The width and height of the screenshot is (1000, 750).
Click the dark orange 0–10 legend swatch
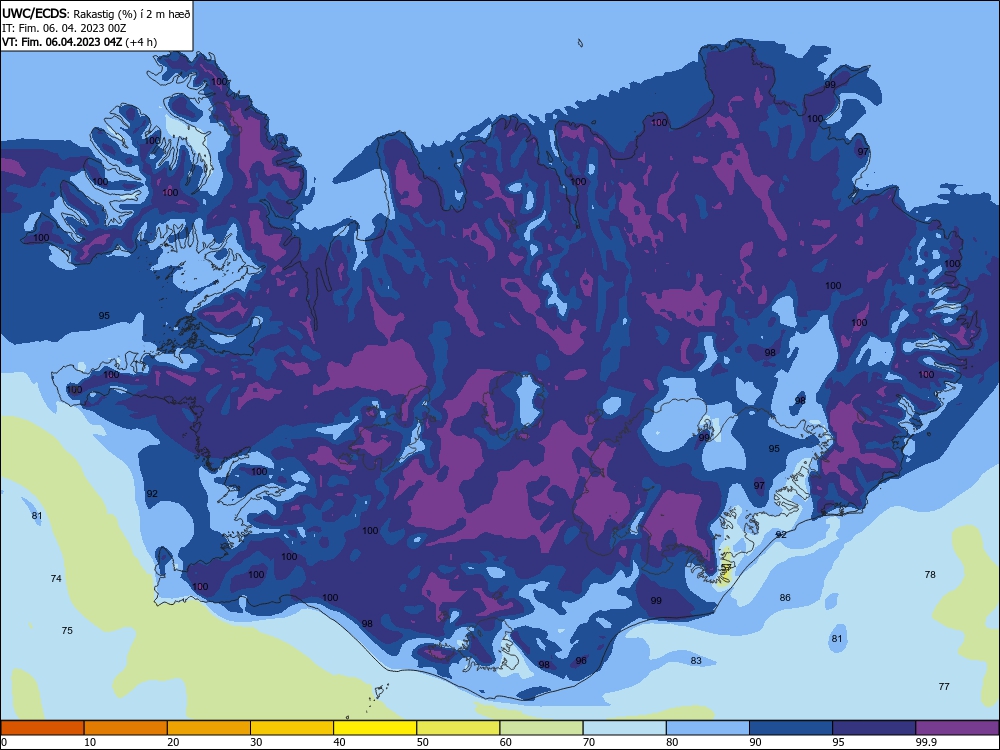click(x=42, y=728)
